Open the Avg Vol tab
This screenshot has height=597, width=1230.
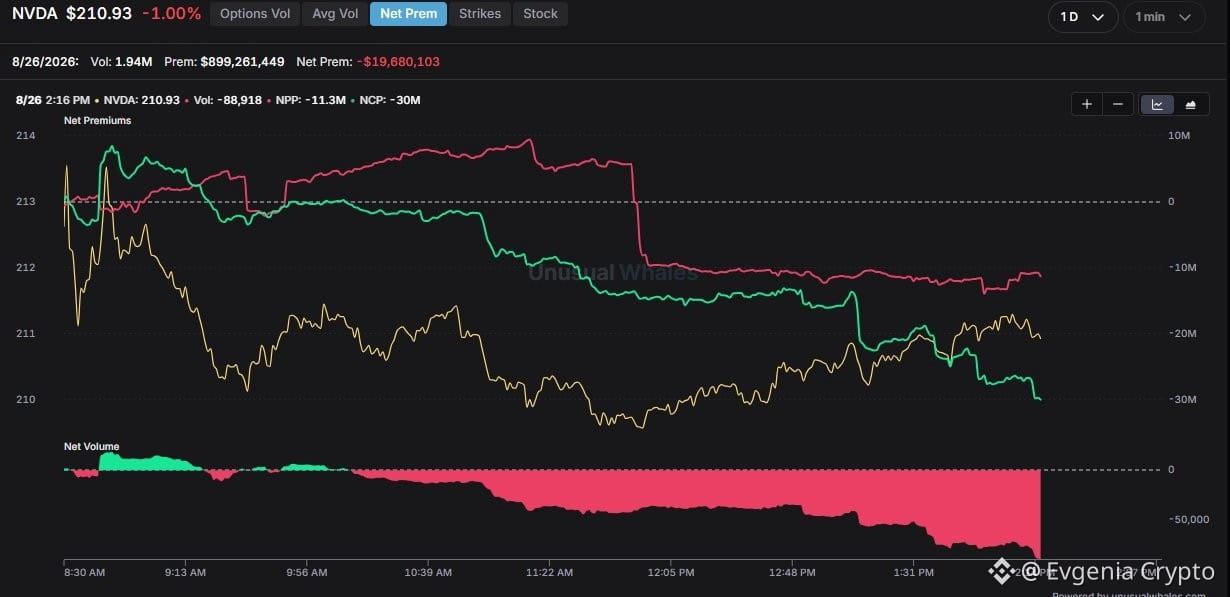coord(335,14)
